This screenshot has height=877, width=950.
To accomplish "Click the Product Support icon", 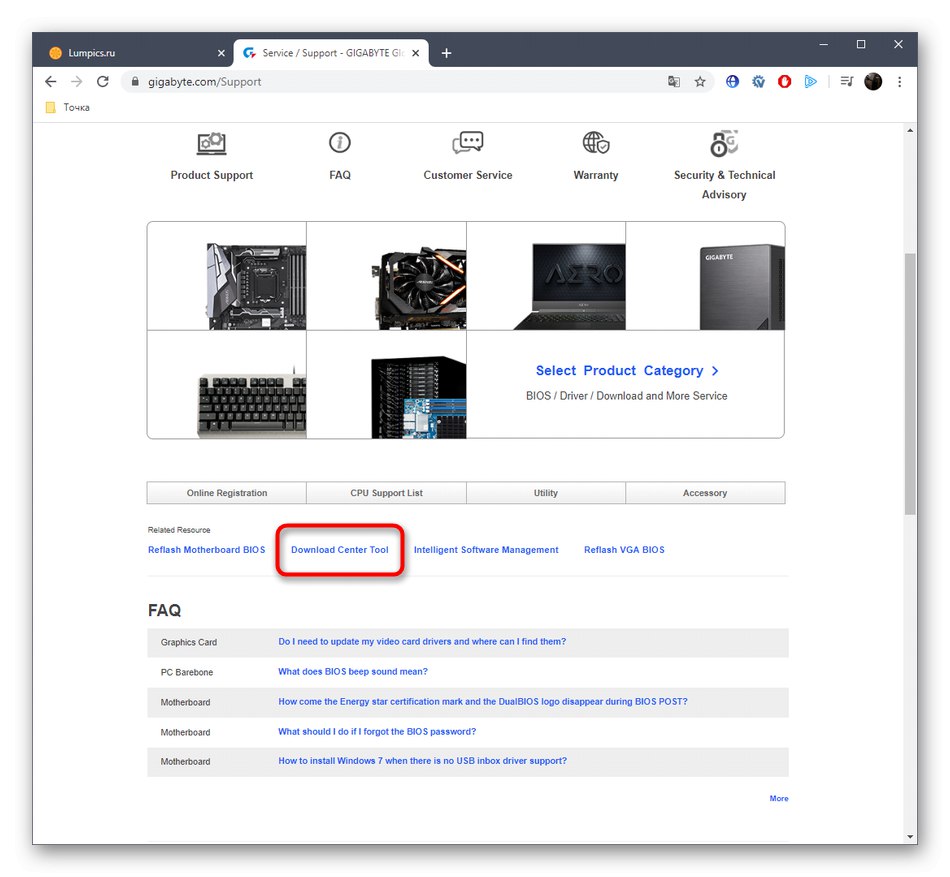I will pyautogui.click(x=211, y=144).
